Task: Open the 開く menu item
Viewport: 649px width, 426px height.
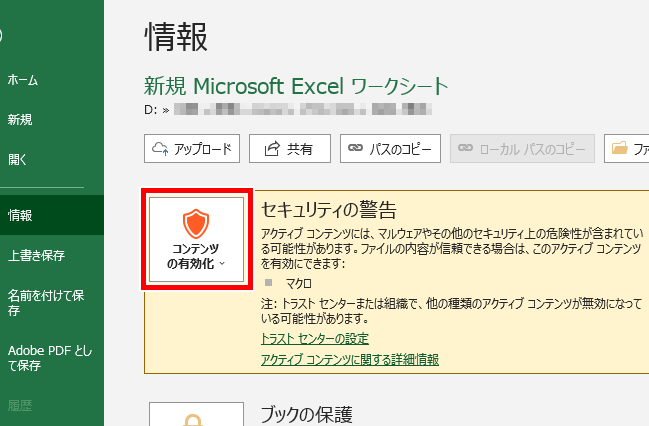Action: coord(17,159)
